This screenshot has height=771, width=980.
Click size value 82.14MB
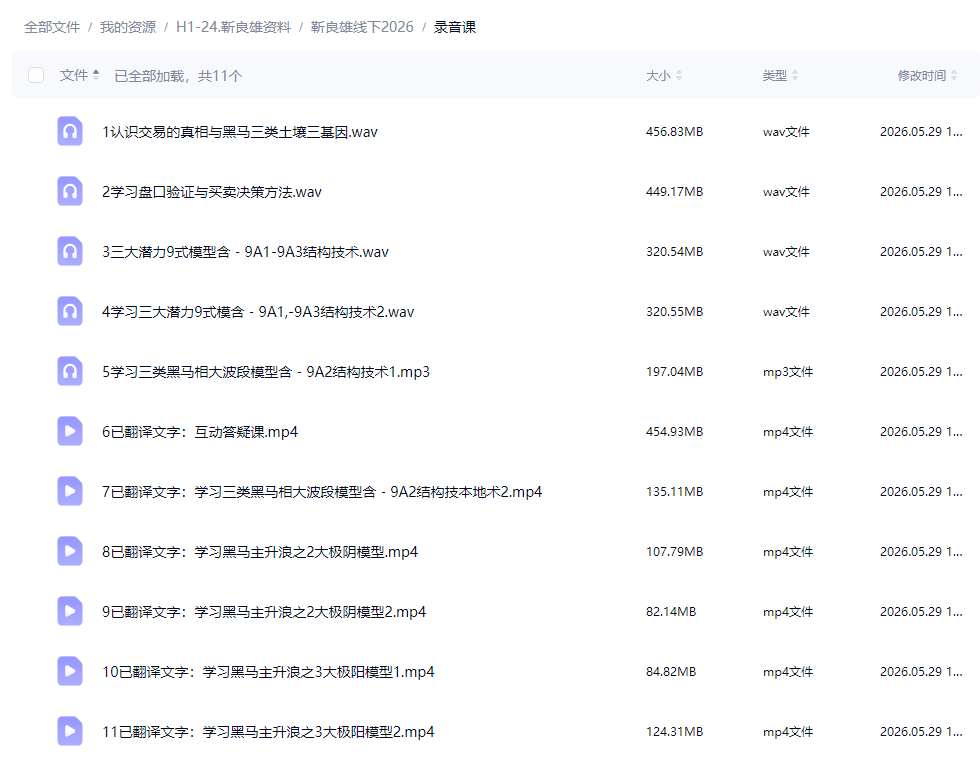pyautogui.click(x=671, y=612)
